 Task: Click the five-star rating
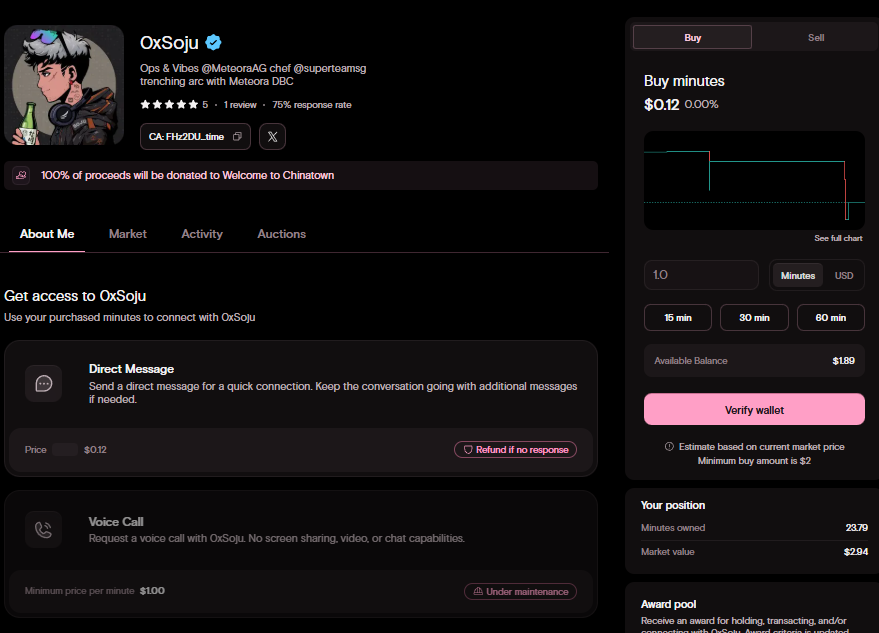pos(169,105)
